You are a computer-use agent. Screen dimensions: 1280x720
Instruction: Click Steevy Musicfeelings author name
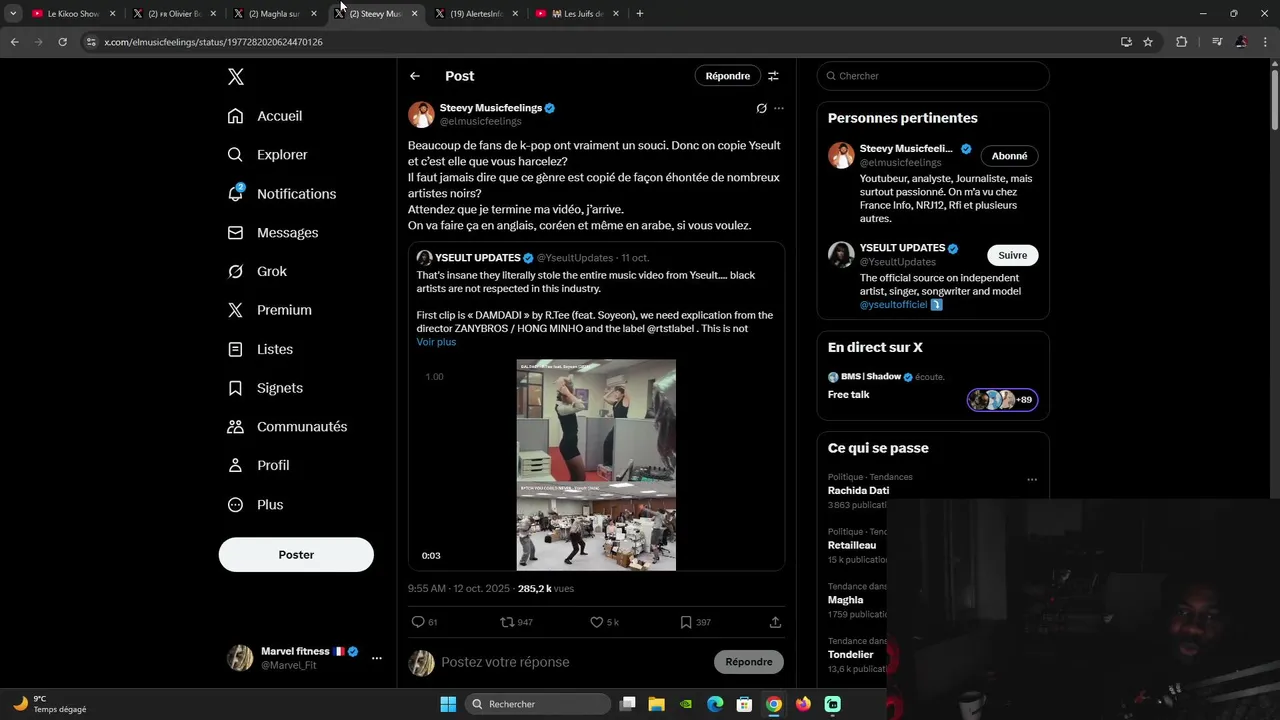point(490,108)
